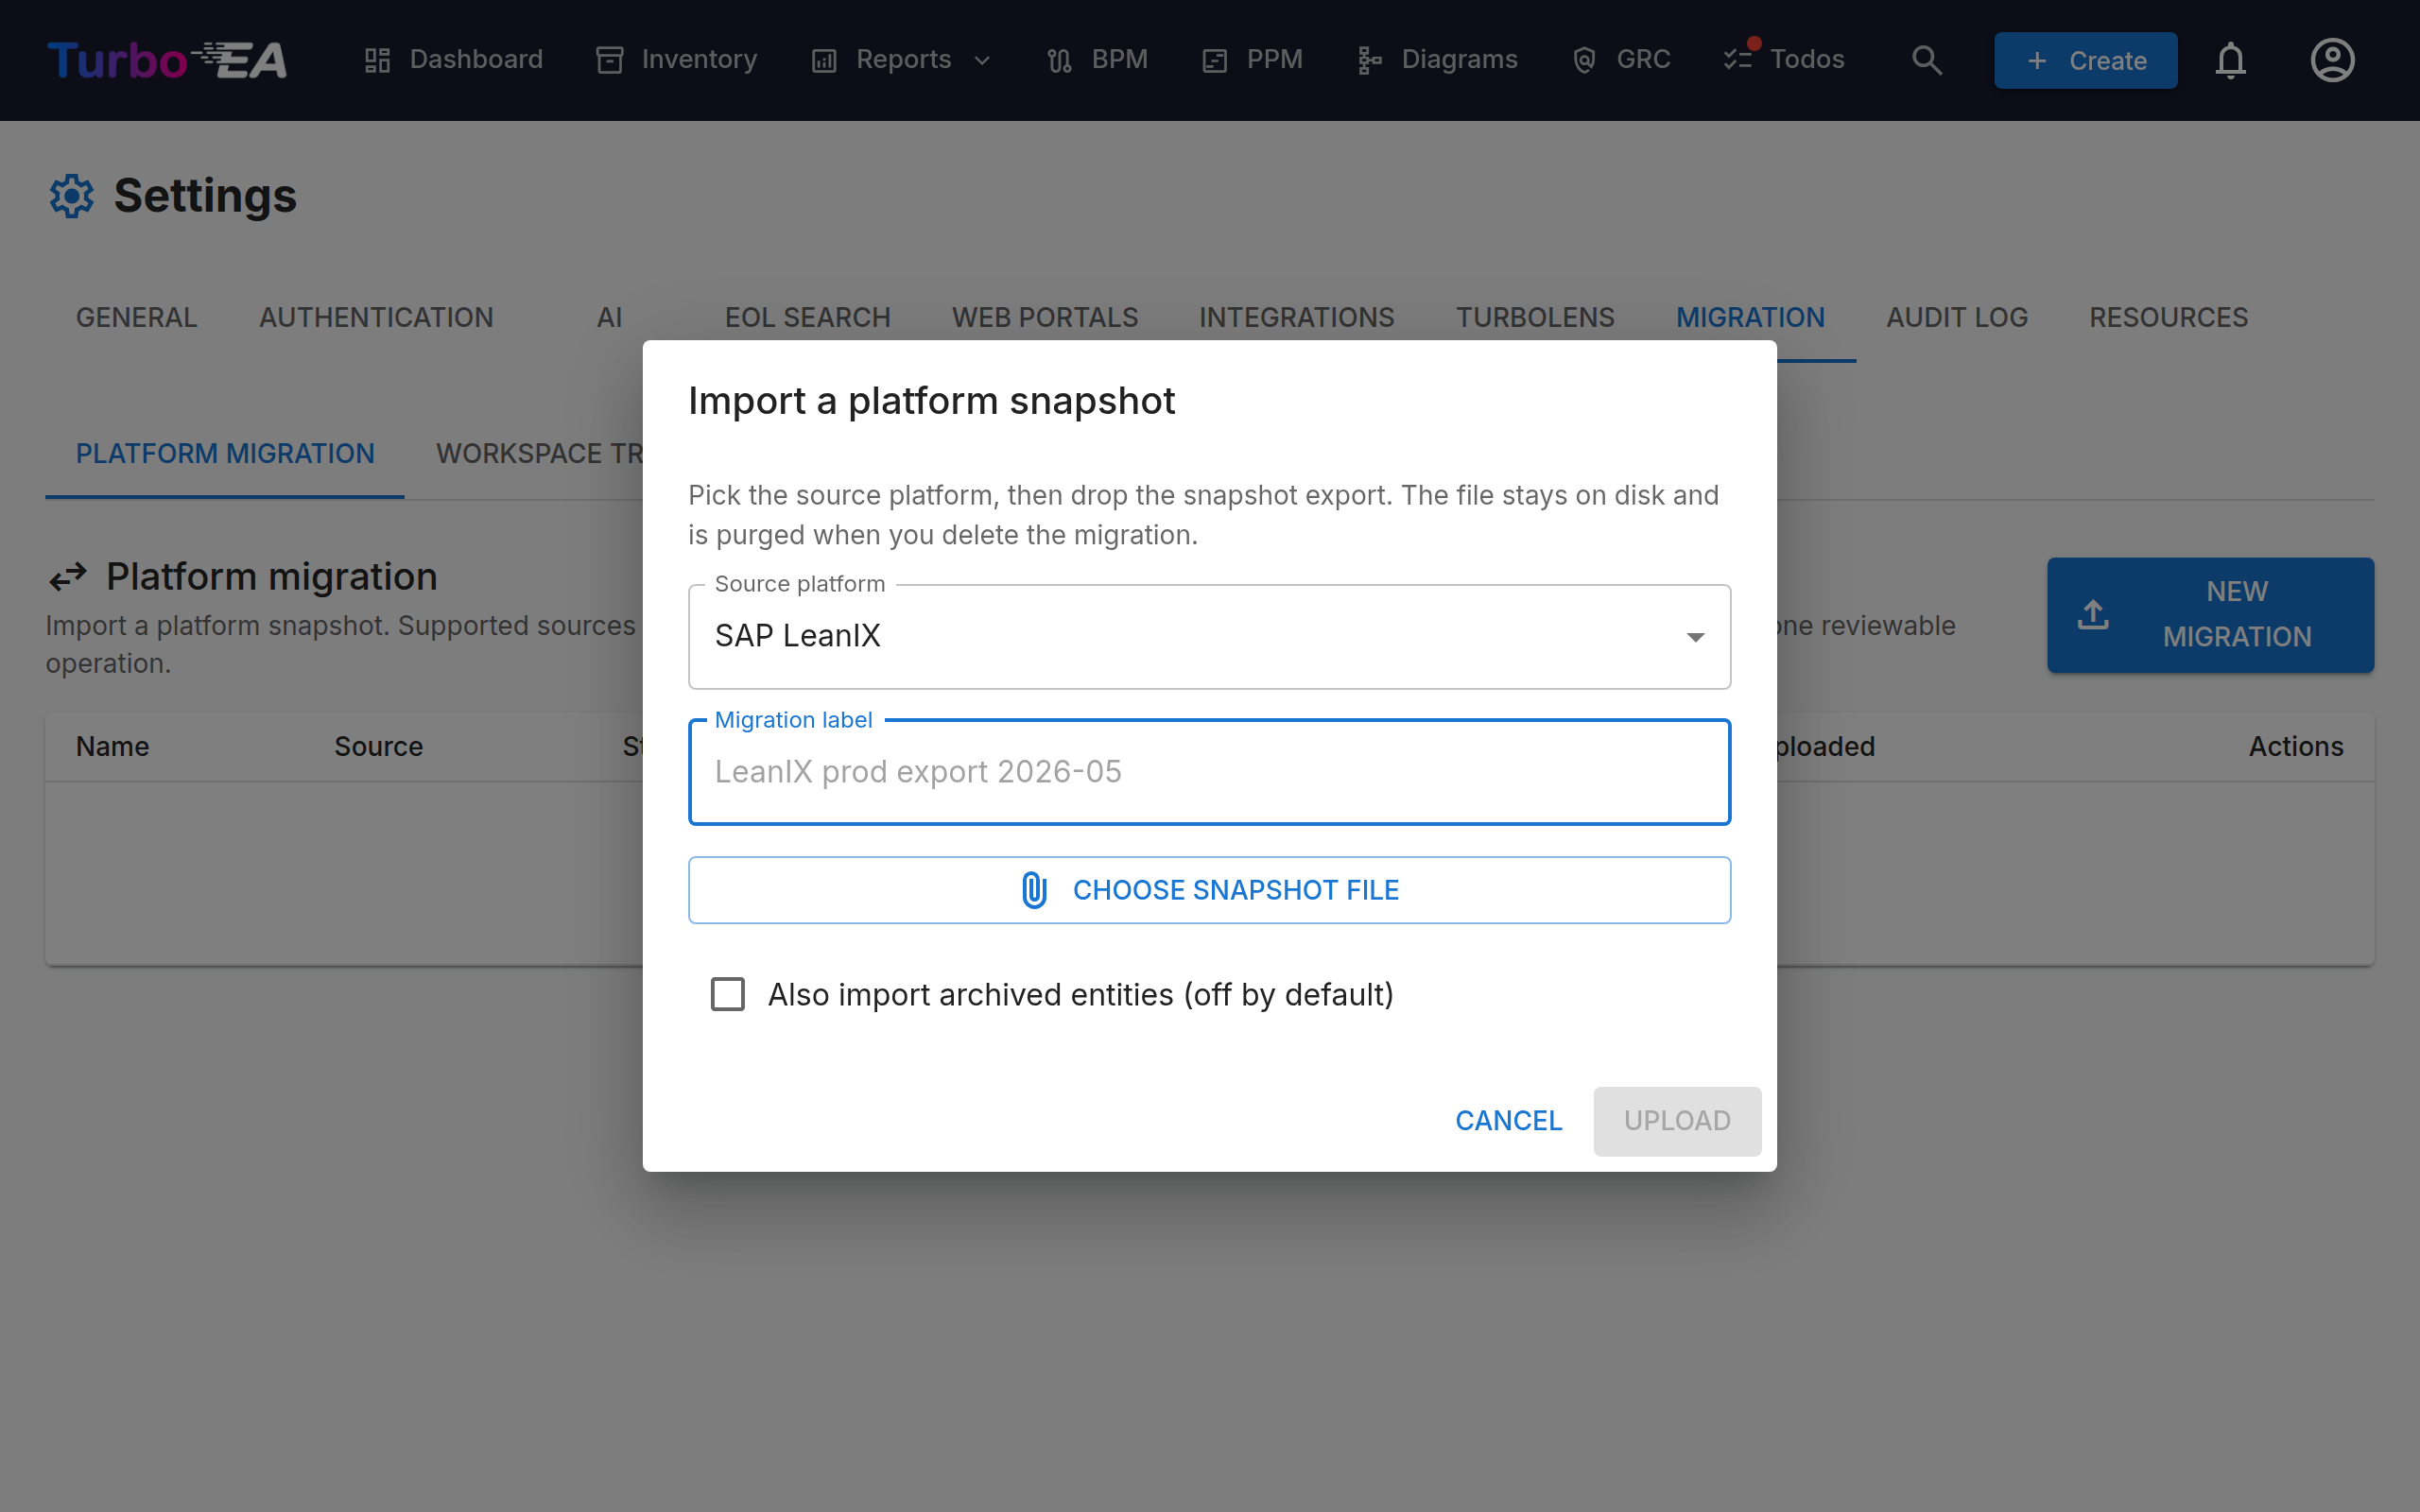The height and width of the screenshot is (1512, 2420).
Task: Open the Inventory nav item
Action: [x=677, y=60]
